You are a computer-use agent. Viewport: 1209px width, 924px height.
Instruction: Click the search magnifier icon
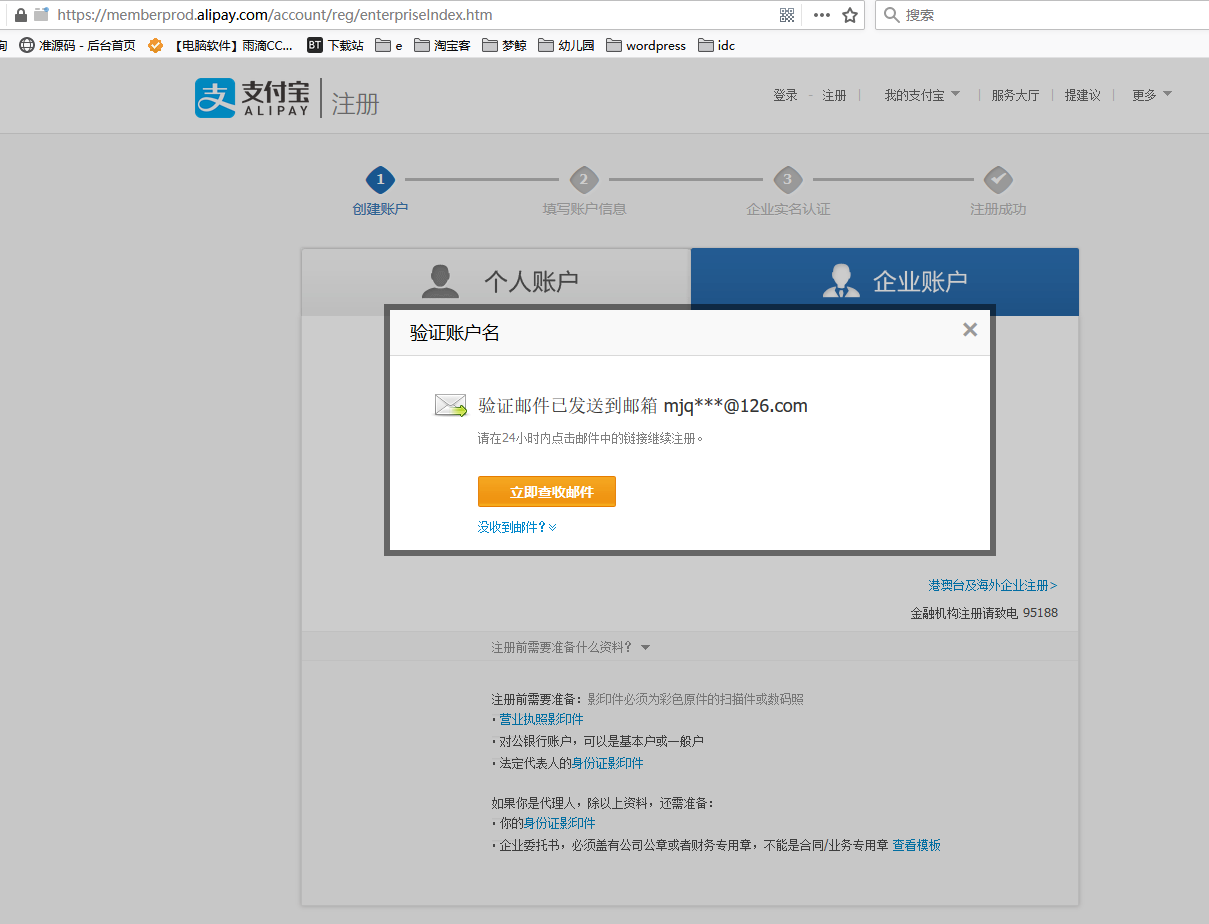892,15
